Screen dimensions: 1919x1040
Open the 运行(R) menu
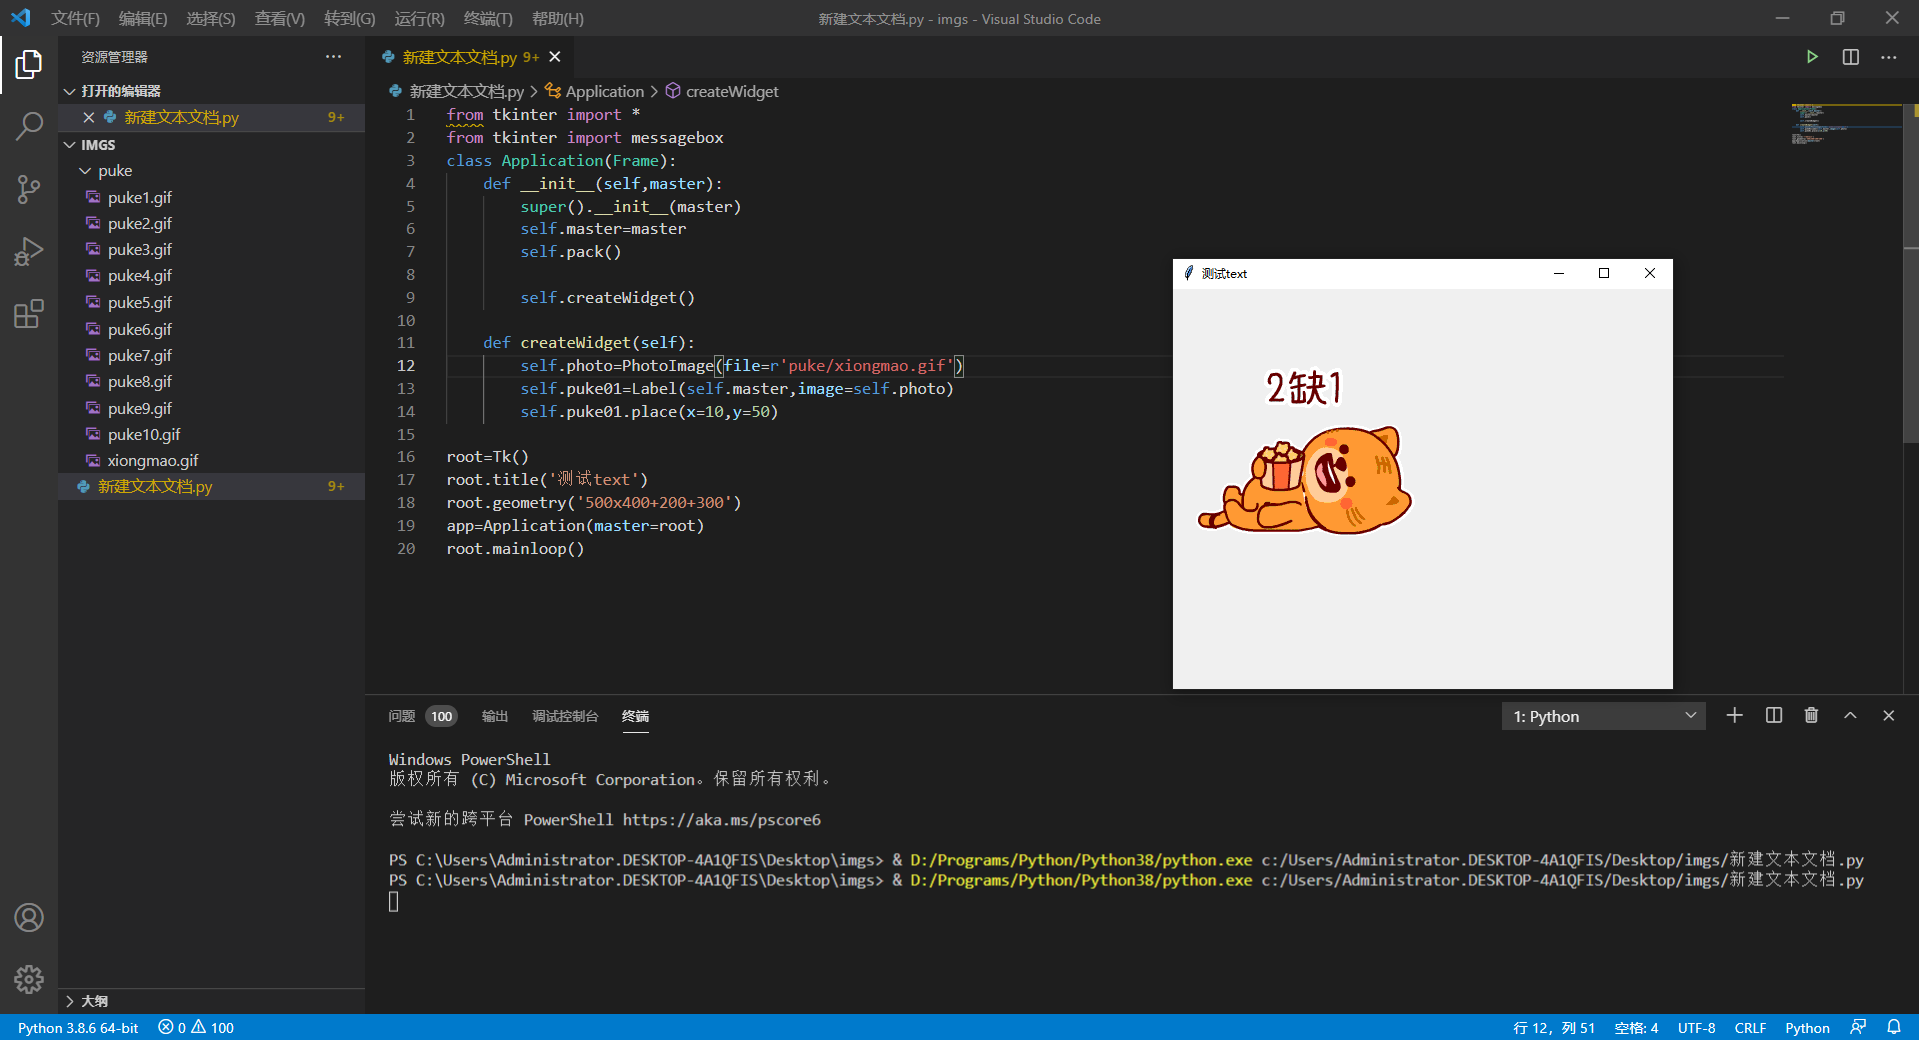[419, 18]
